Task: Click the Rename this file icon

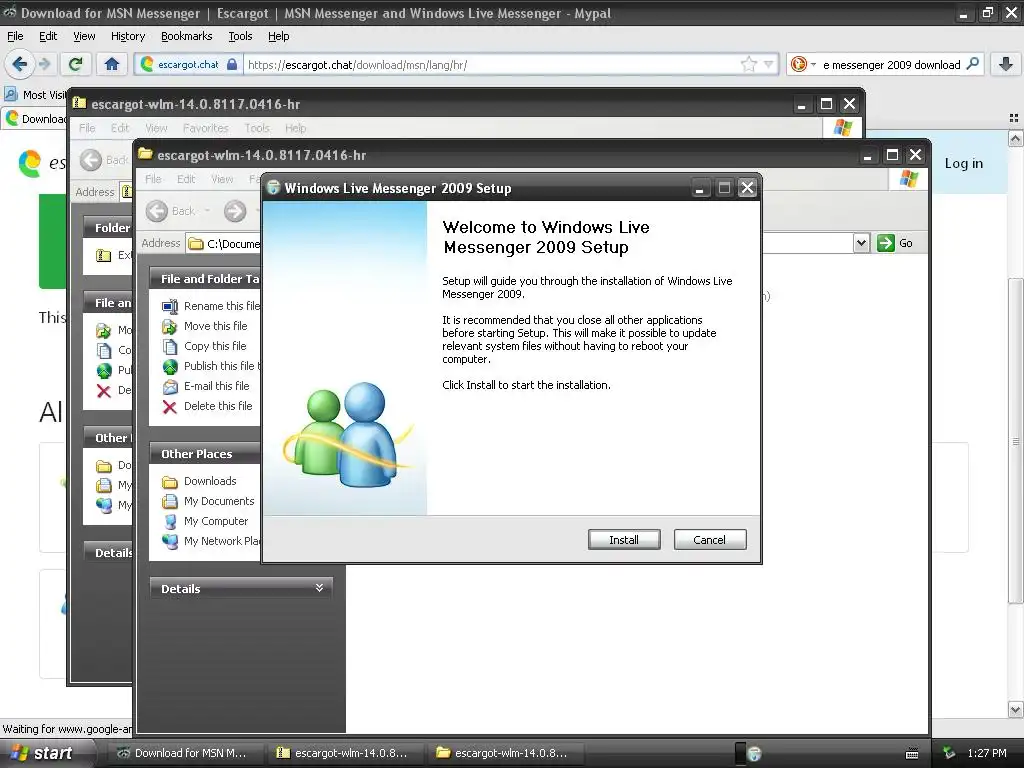Action: [170, 306]
